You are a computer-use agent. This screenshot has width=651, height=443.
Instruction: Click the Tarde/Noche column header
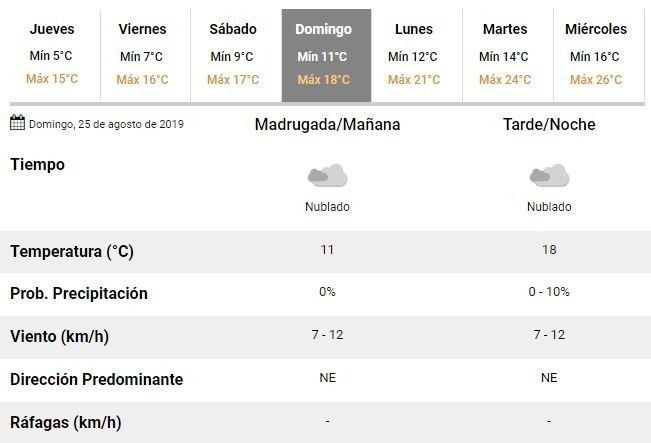coord(549,125)
